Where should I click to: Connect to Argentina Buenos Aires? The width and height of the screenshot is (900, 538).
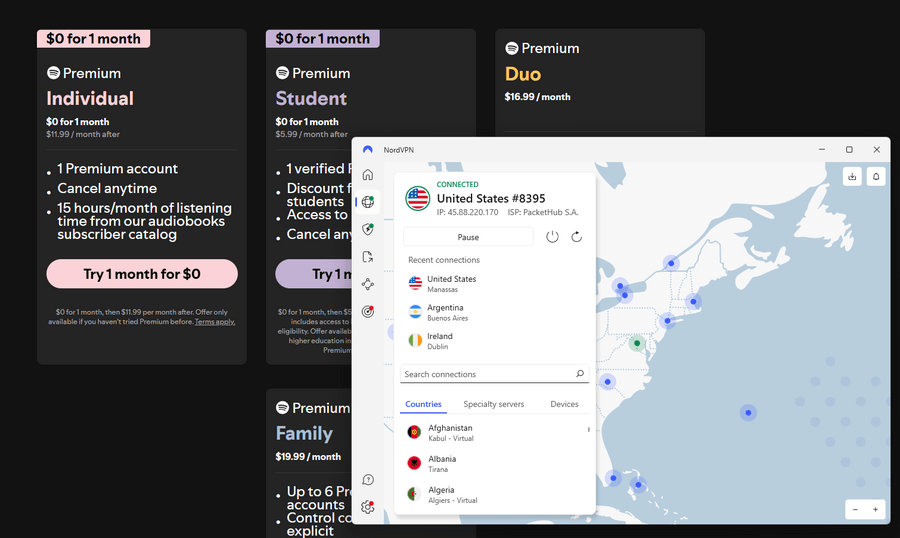(x=494, y=312)
